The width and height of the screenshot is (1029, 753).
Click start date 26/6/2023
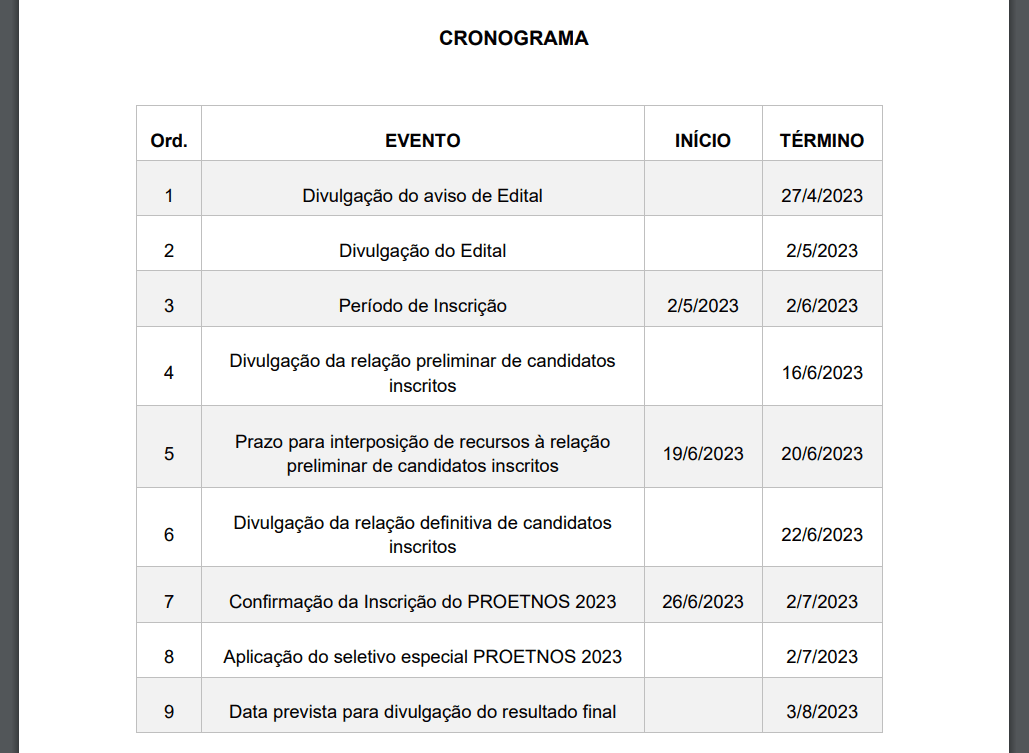(x=703, y=602)
